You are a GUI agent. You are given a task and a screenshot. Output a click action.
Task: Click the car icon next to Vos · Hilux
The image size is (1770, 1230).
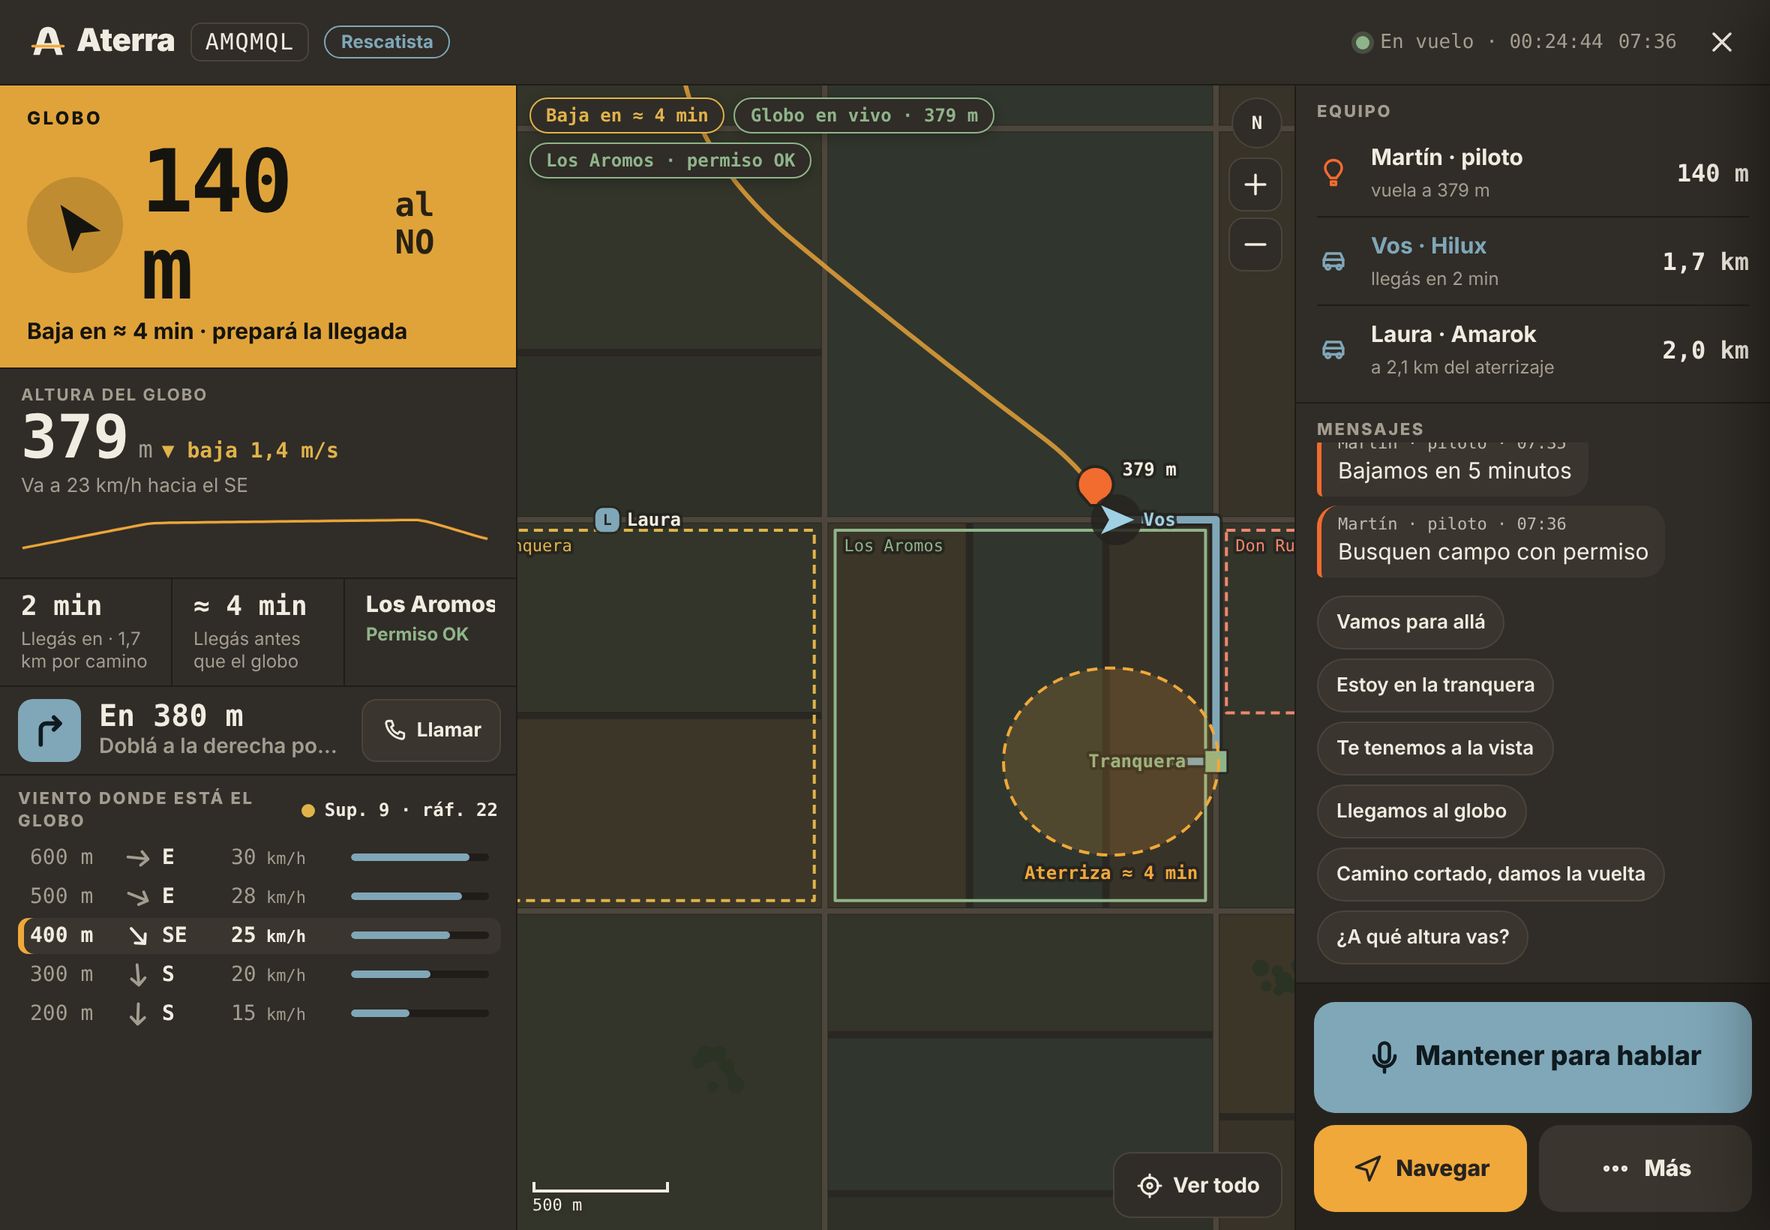1333,261
